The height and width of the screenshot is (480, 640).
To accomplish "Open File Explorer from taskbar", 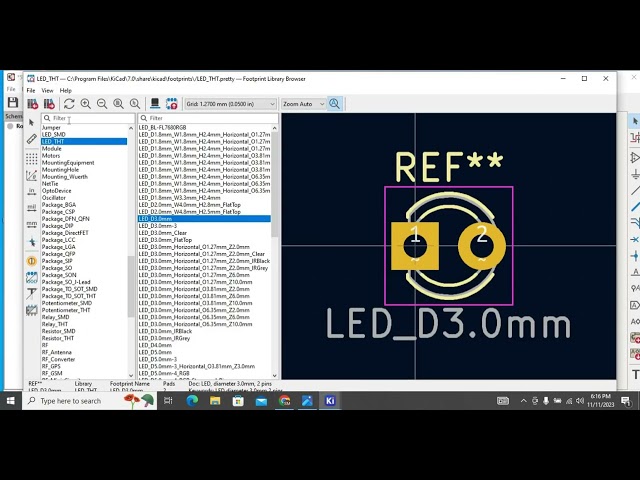I will pos(215,401).
